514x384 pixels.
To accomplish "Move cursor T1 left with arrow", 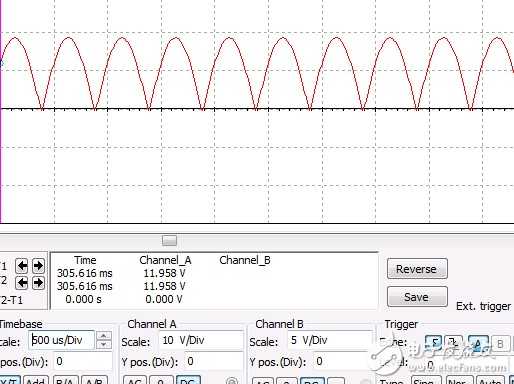I will tap(22, 266).
